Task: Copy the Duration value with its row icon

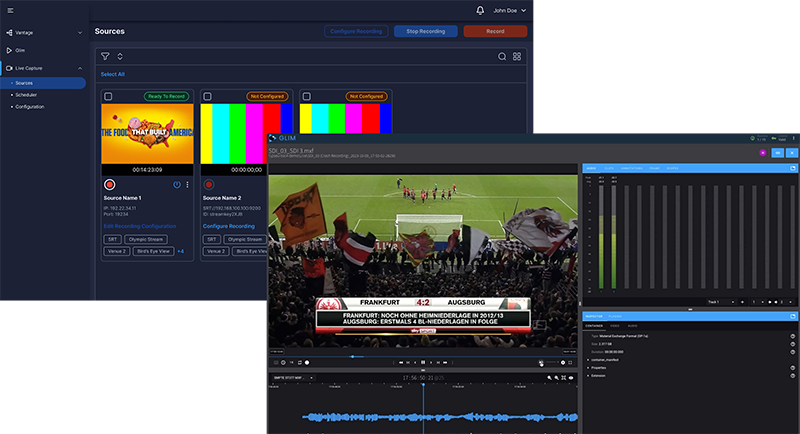Action: pos(792,352)
